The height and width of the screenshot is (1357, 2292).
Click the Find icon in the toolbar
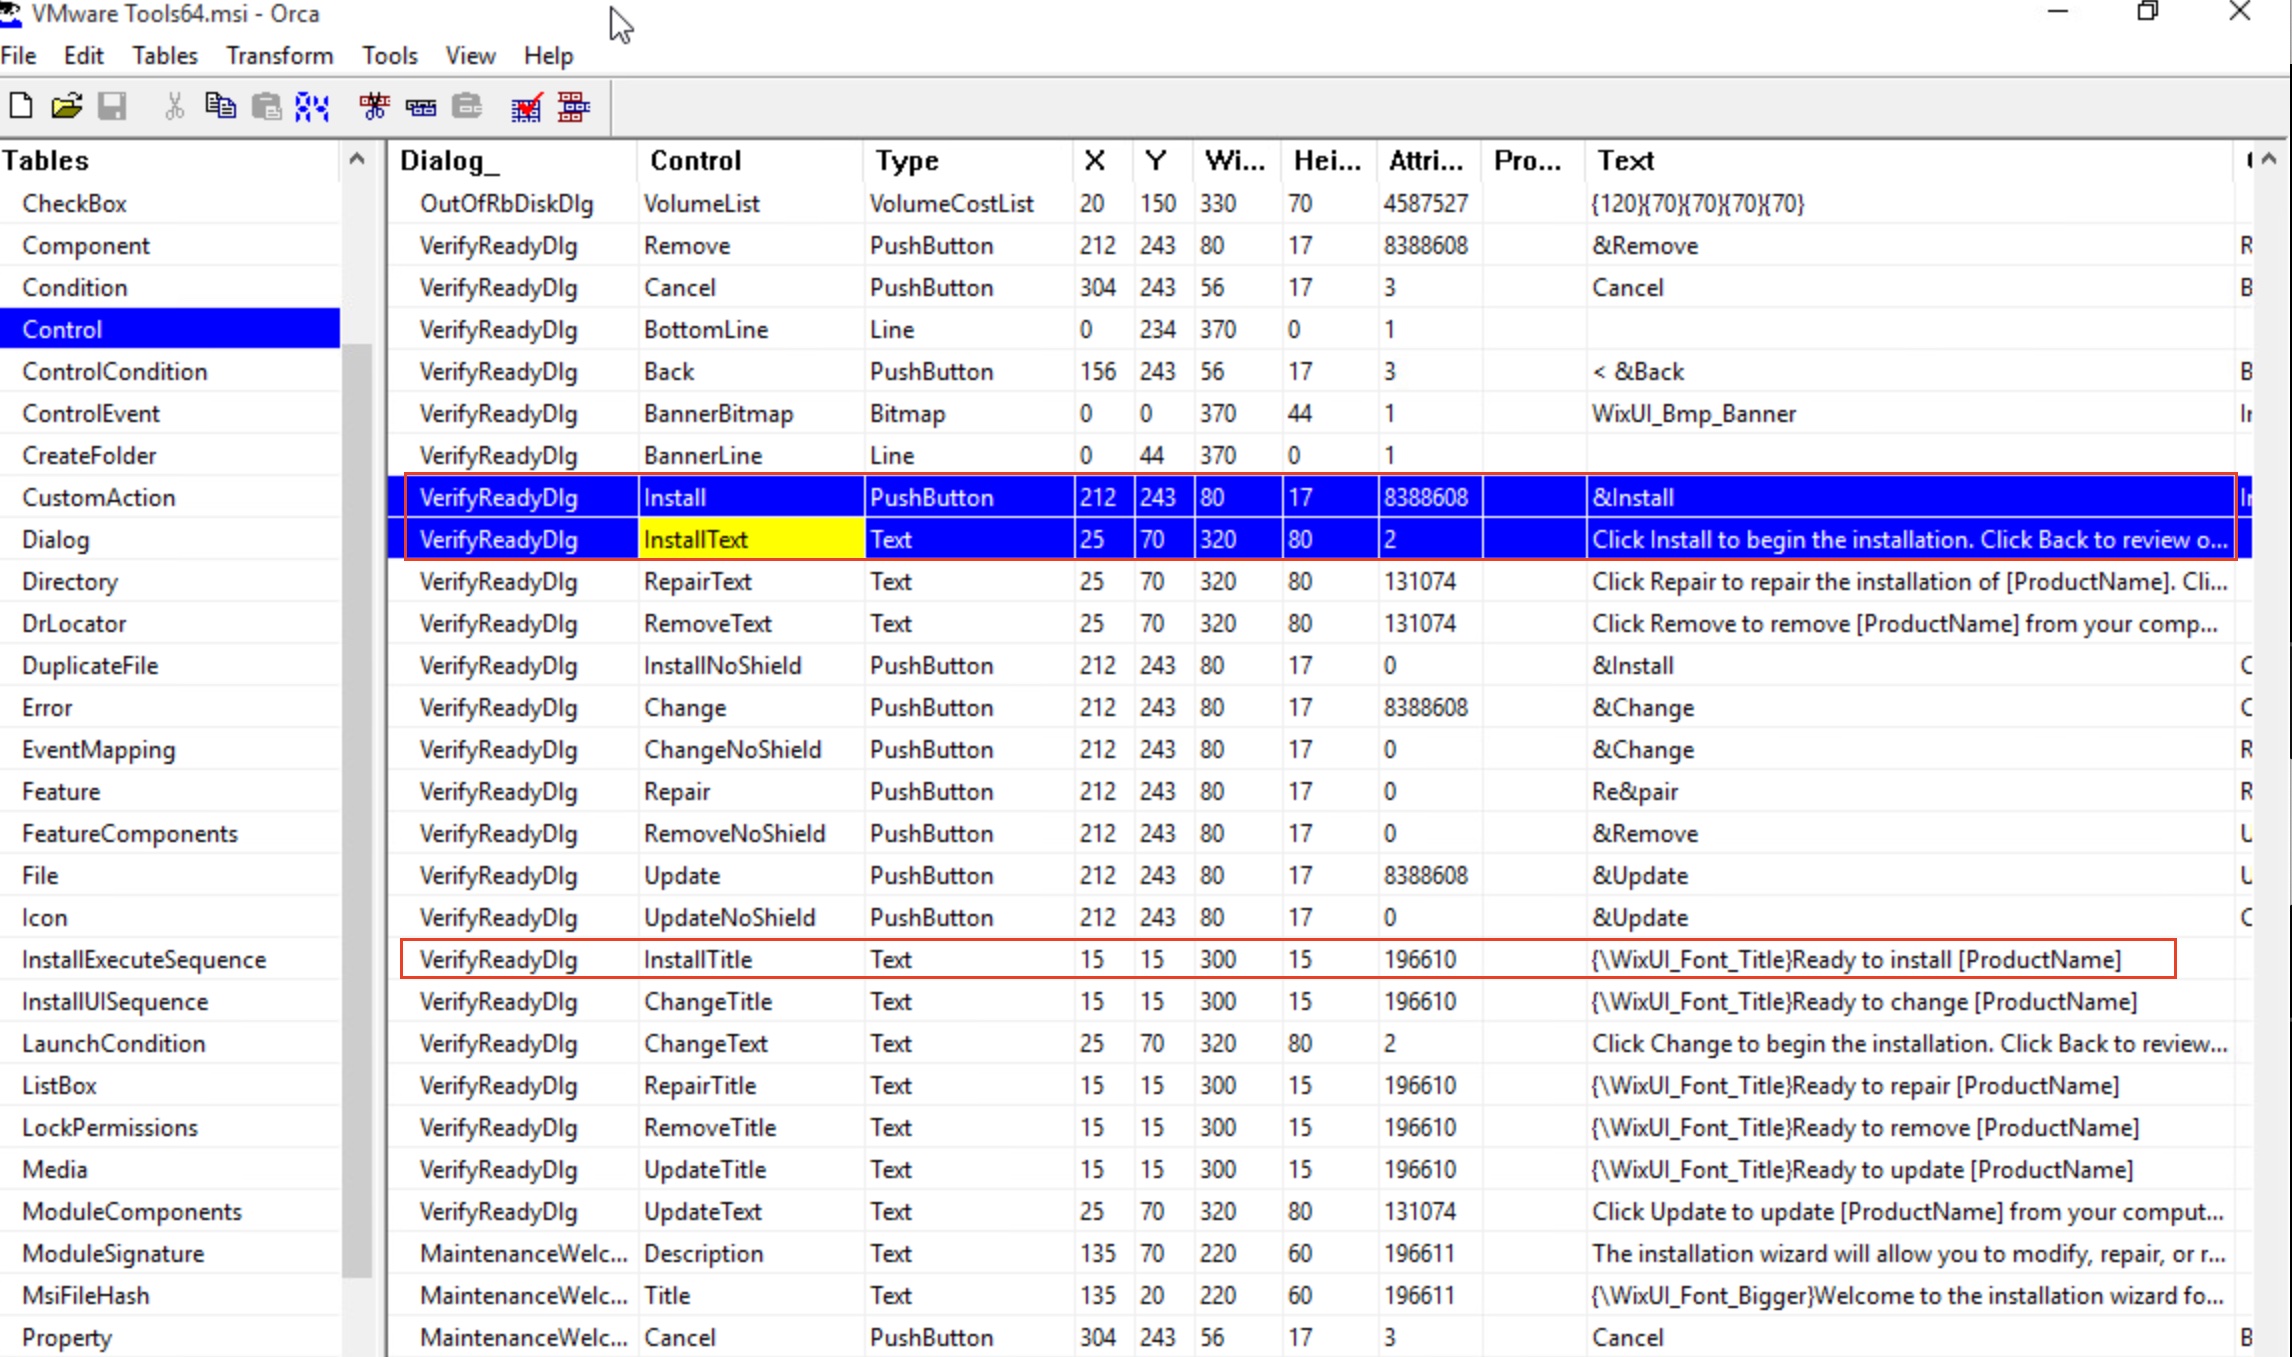[x=313, y=107]
